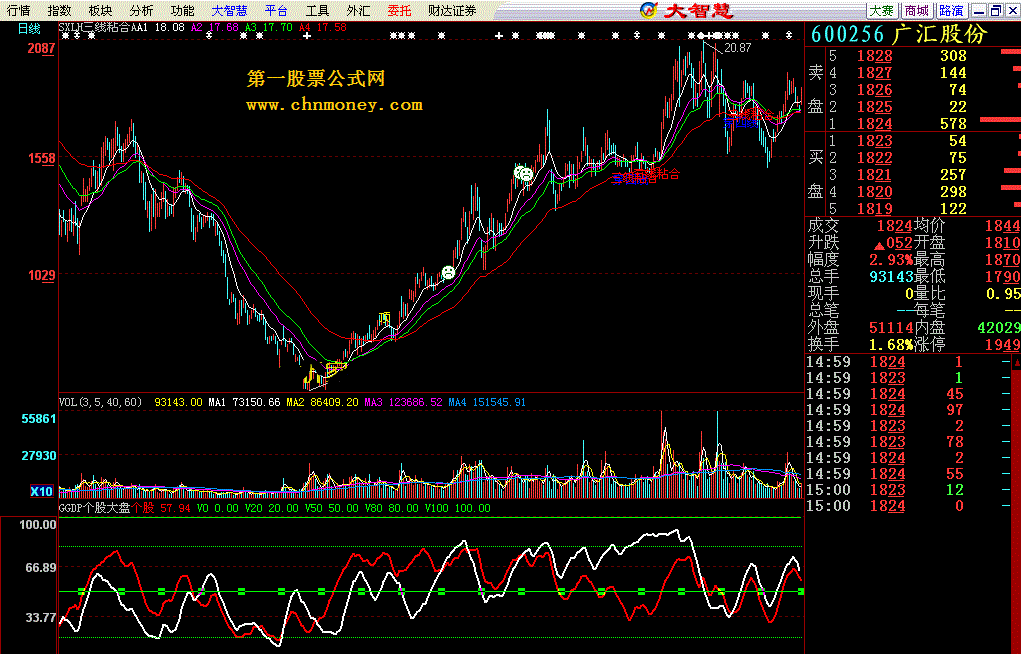Click the SXLH三线粘合 indicator name
The width and height of the screenshot is (1021, 654).
coord(94,27)
